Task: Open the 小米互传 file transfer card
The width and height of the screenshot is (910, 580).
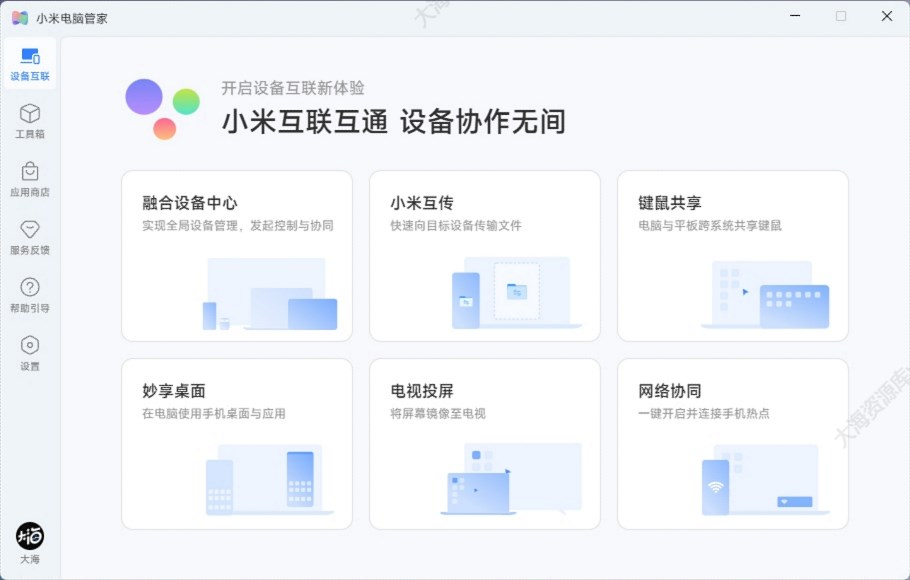Action: tap(485, 256)
